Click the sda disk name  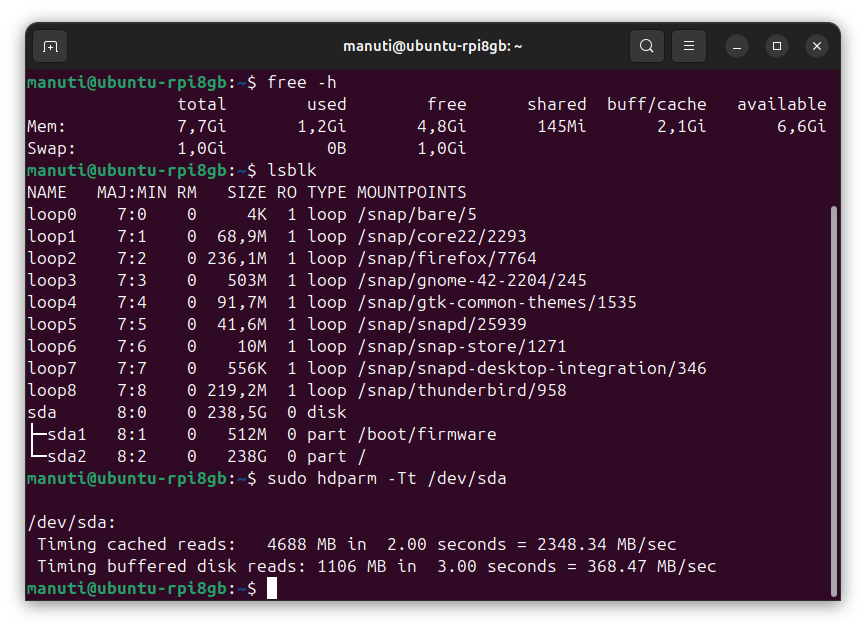(x=42, y=413)
